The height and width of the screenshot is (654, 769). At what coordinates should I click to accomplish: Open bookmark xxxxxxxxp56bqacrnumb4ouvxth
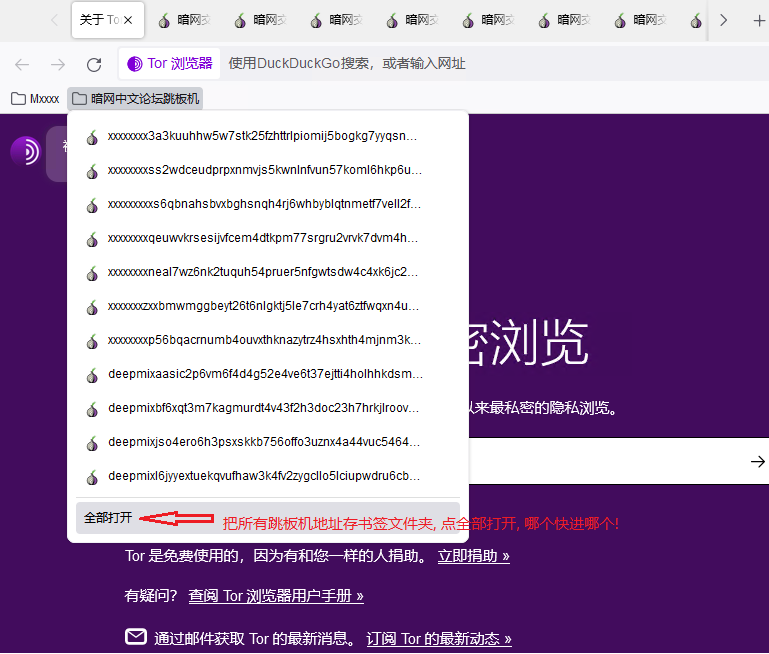pyautogui.click(x=268, y=340)
